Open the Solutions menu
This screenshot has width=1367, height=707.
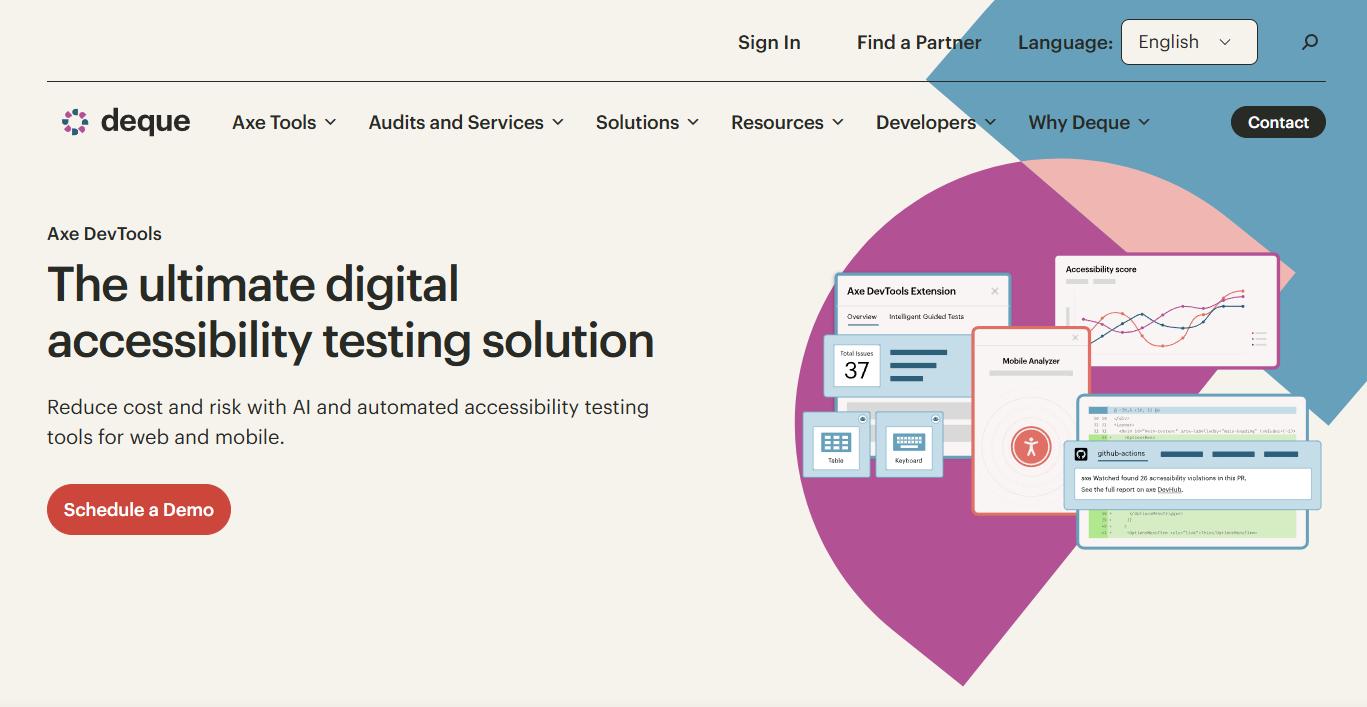[x=647, y=122]
